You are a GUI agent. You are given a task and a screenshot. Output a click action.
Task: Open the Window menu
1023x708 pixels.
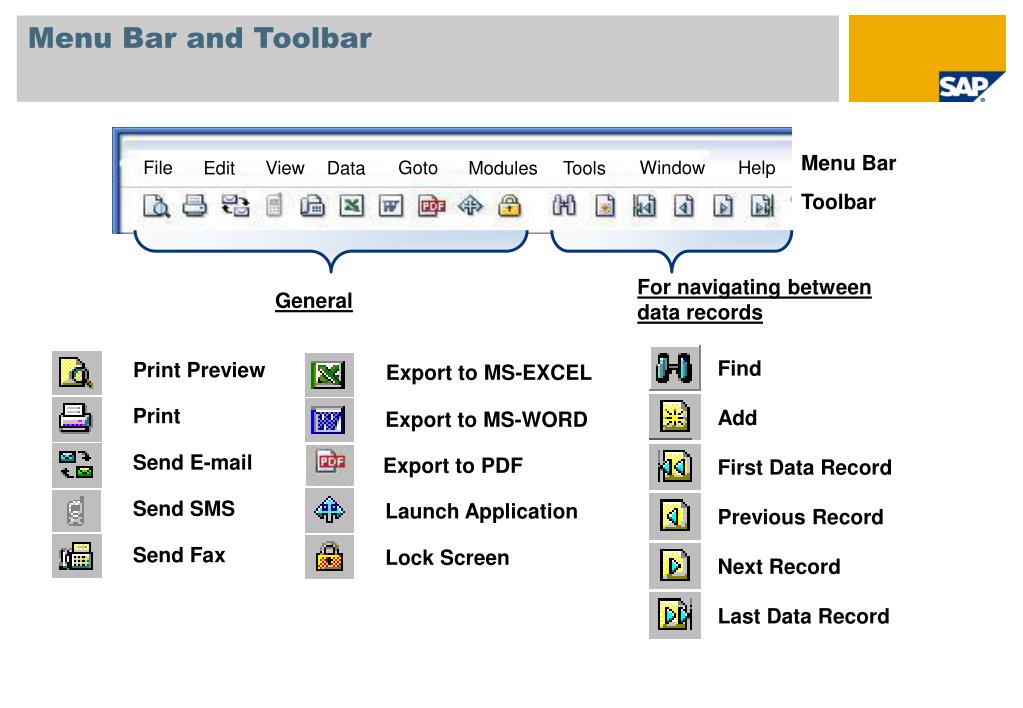click(672, 168)
